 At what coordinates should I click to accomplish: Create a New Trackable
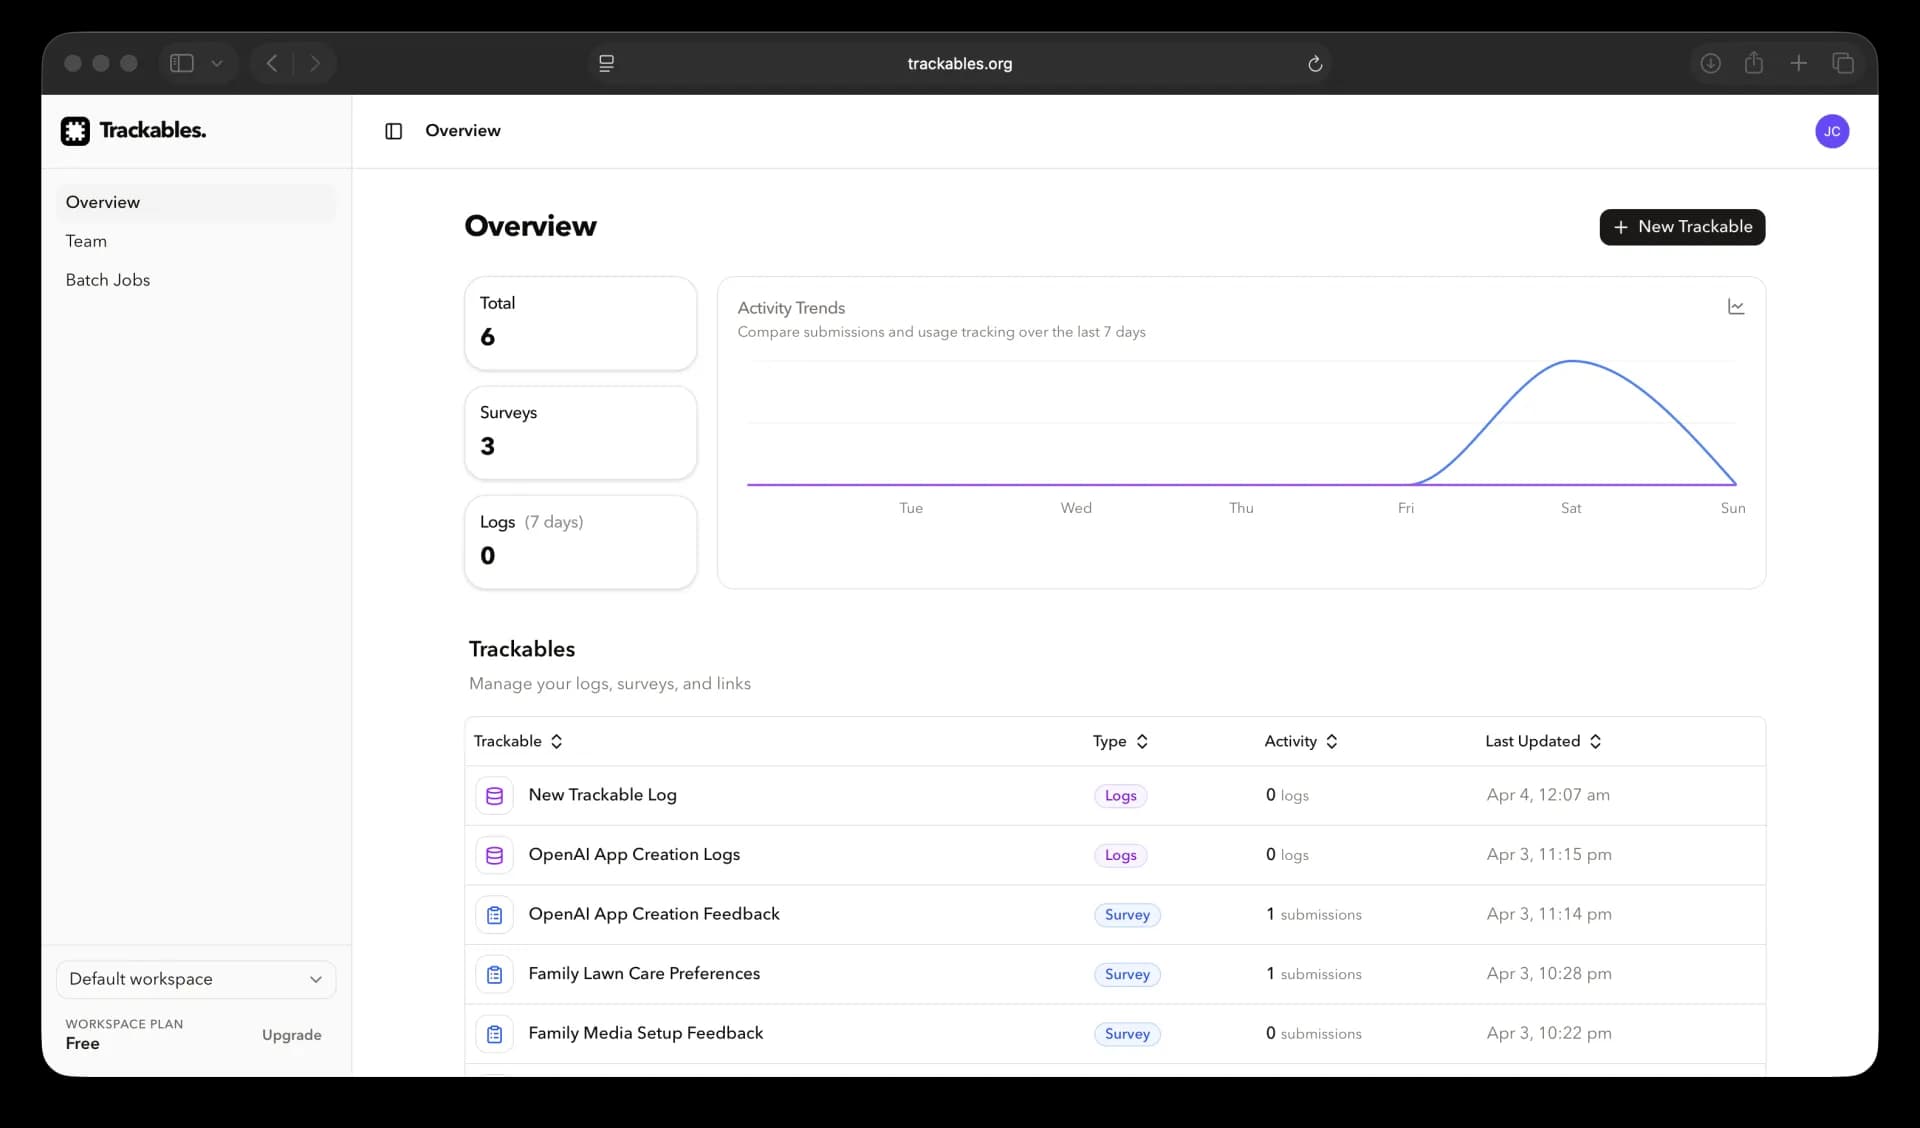1682,227
